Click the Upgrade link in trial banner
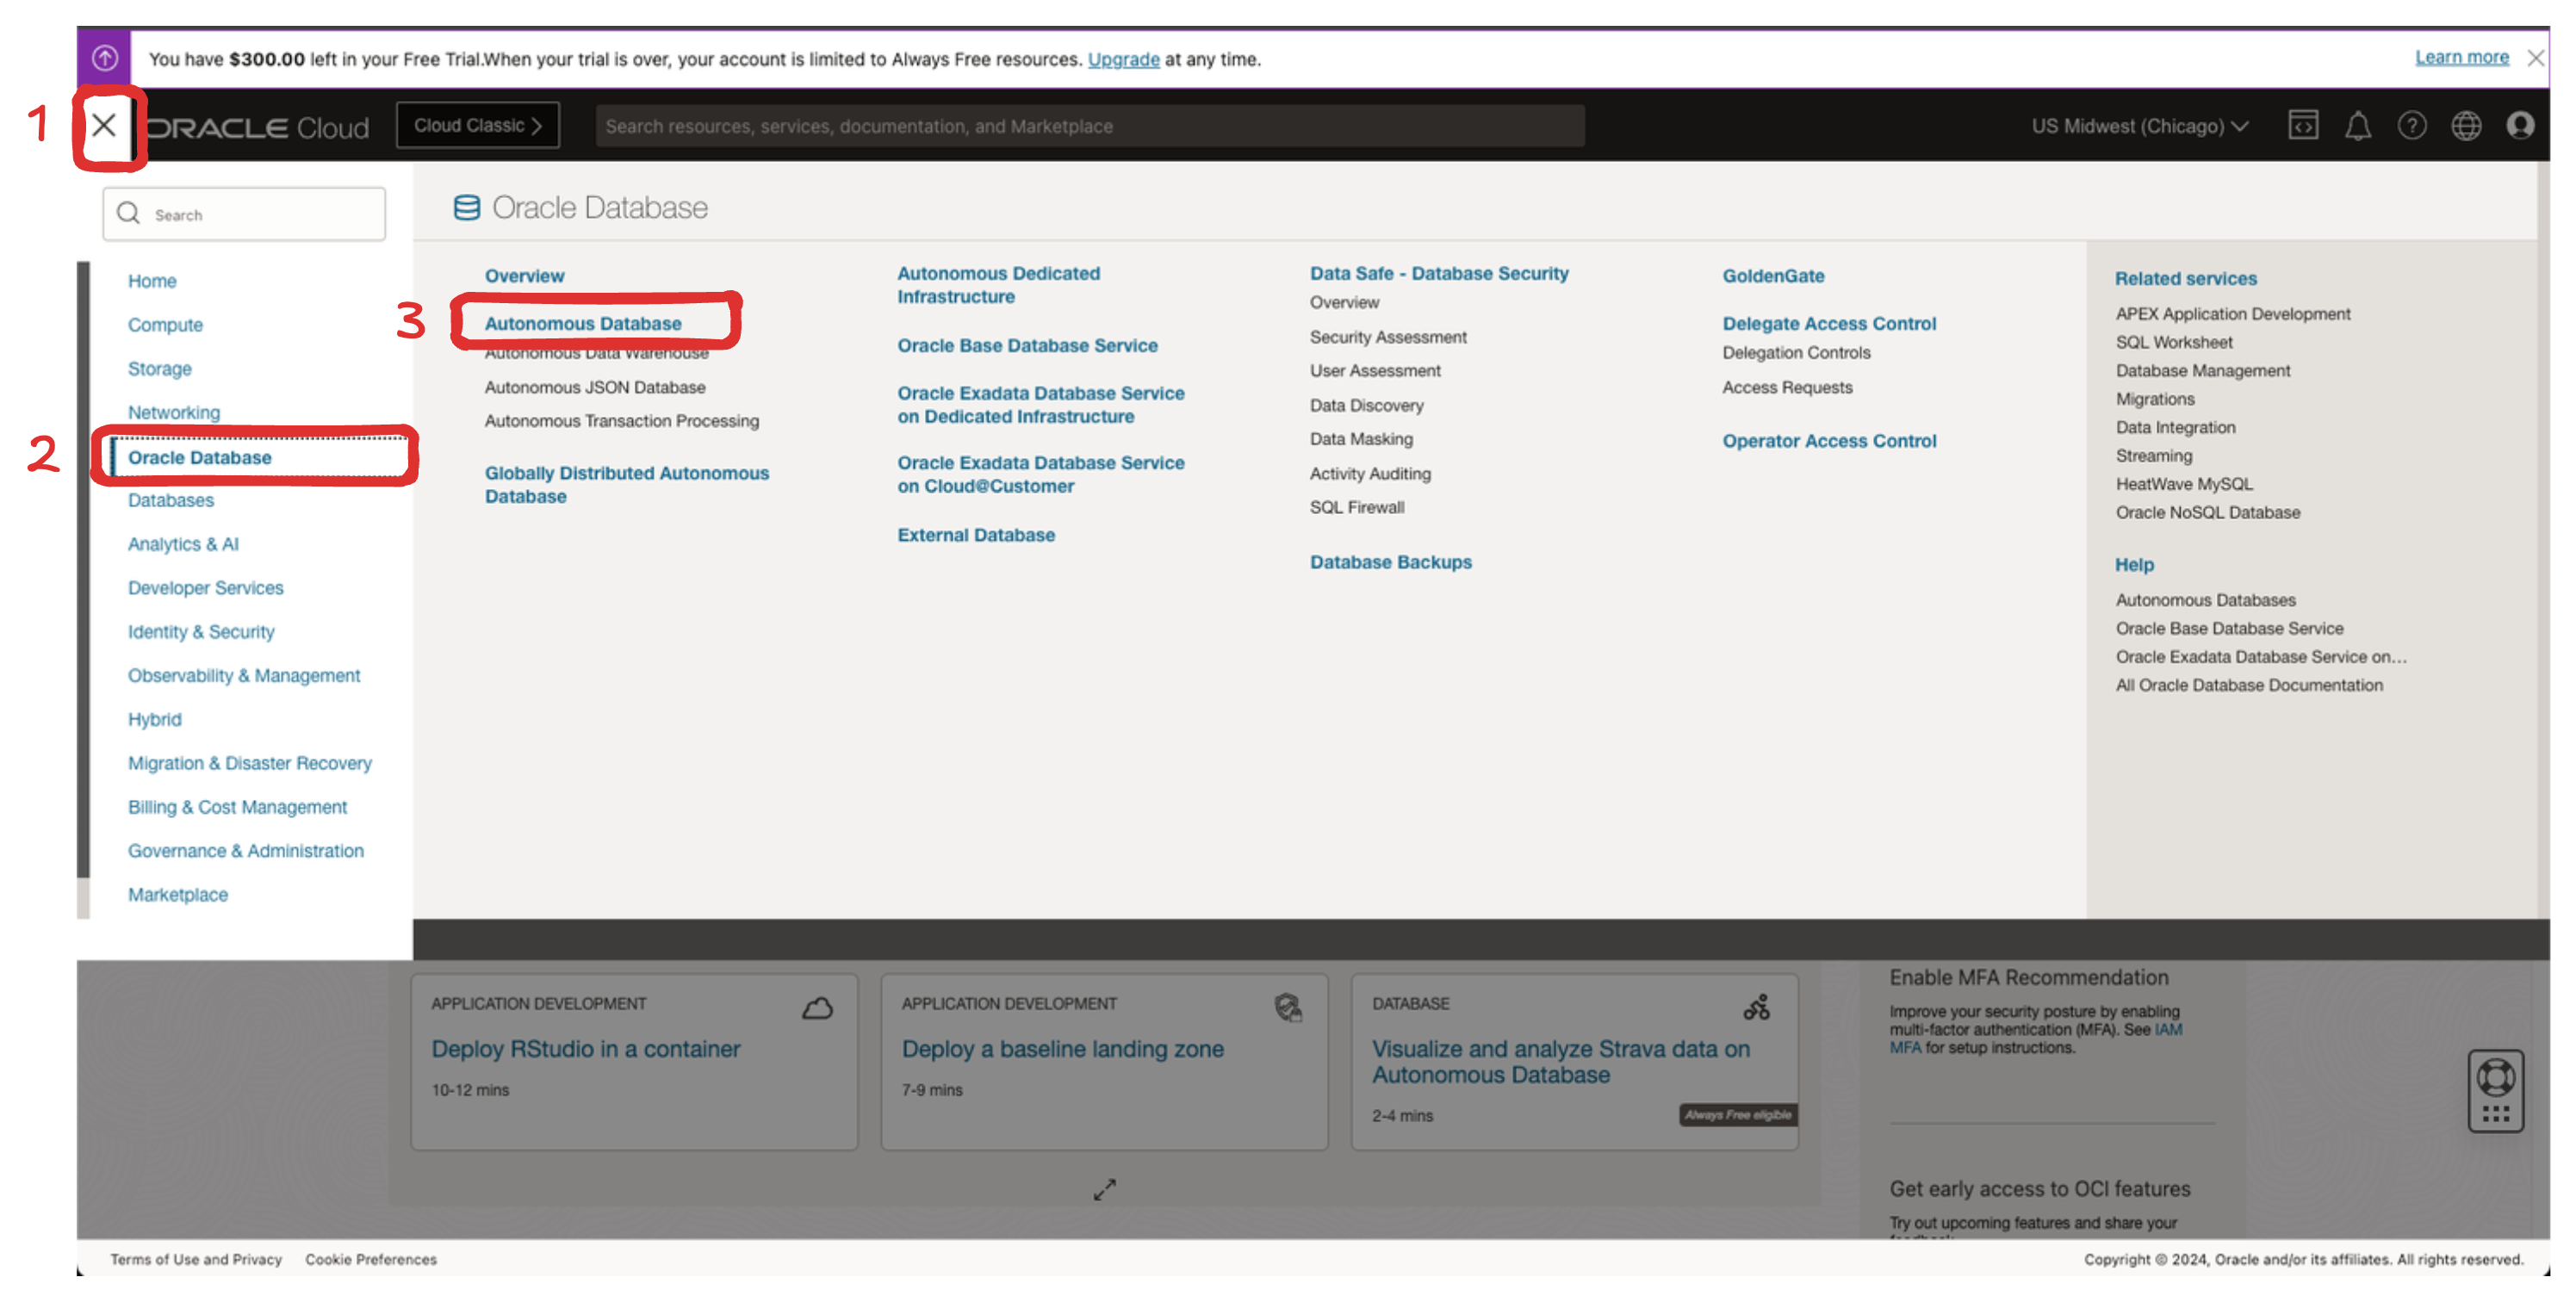The image size is (2576, 1302). pyautogui.click(x=1123, y=59)
